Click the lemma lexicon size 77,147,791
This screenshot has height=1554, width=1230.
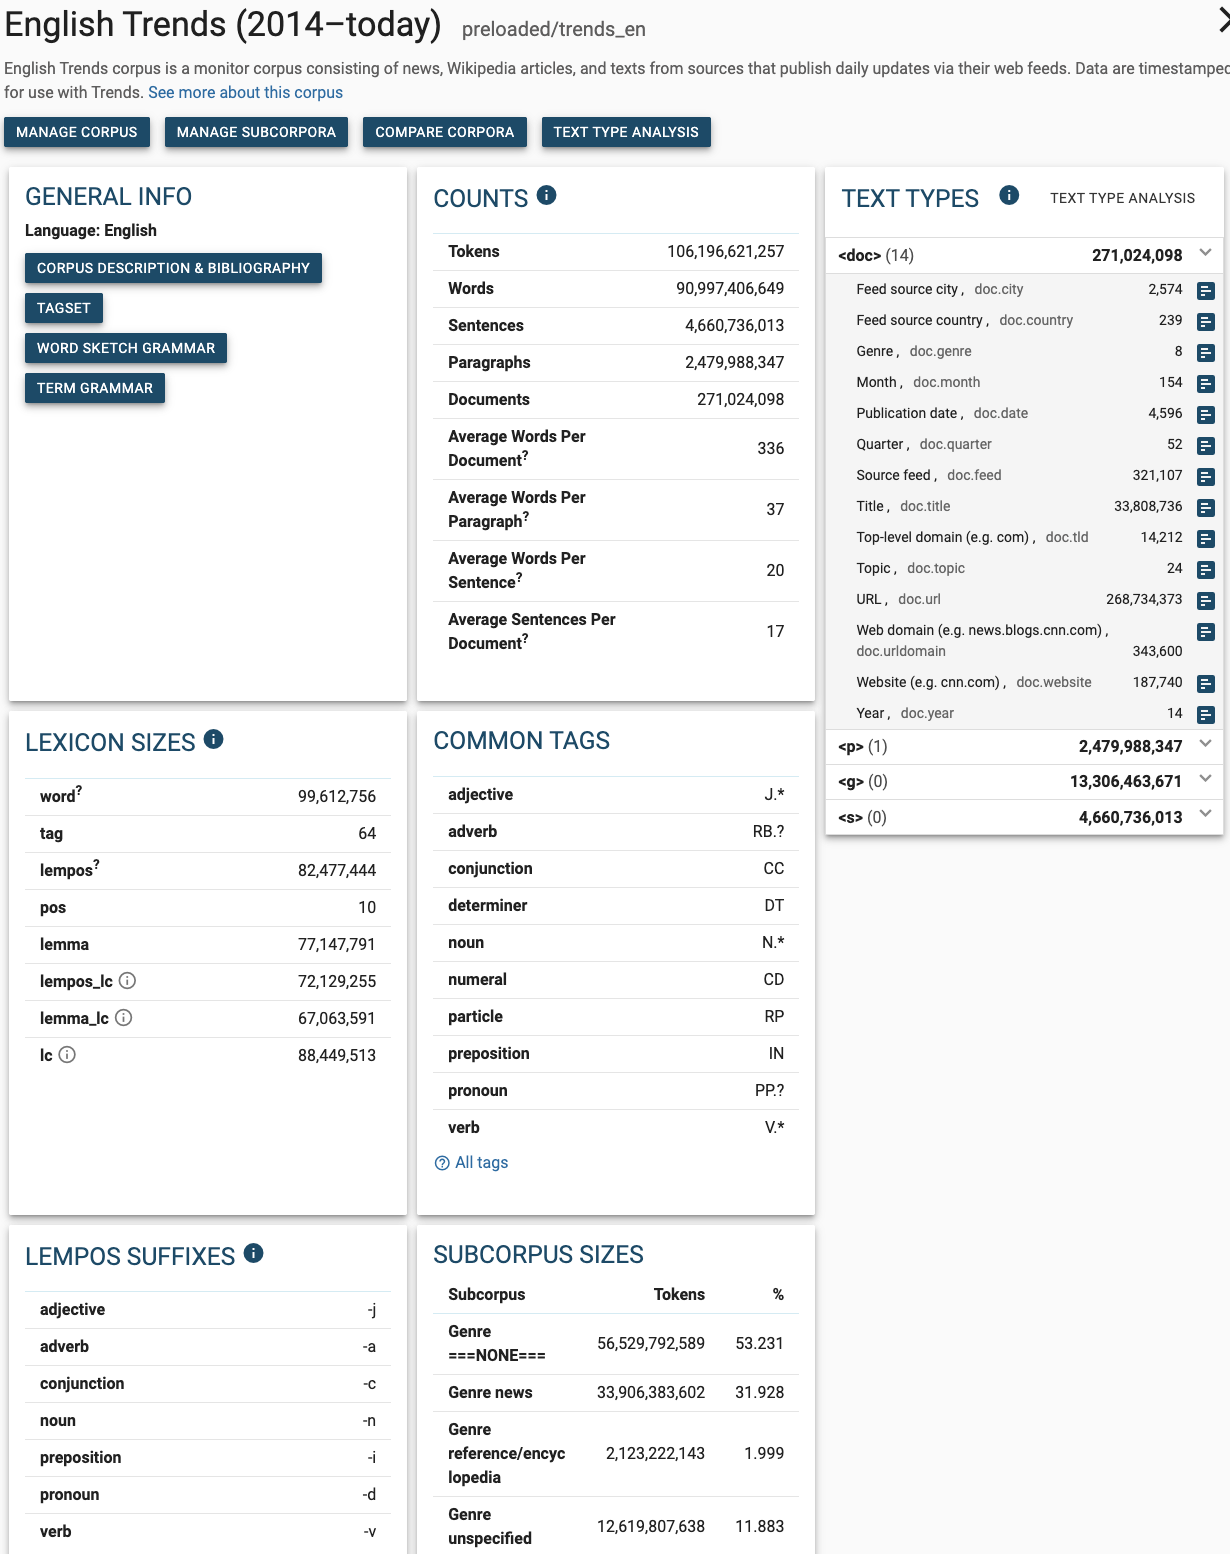tap(337, 944)
